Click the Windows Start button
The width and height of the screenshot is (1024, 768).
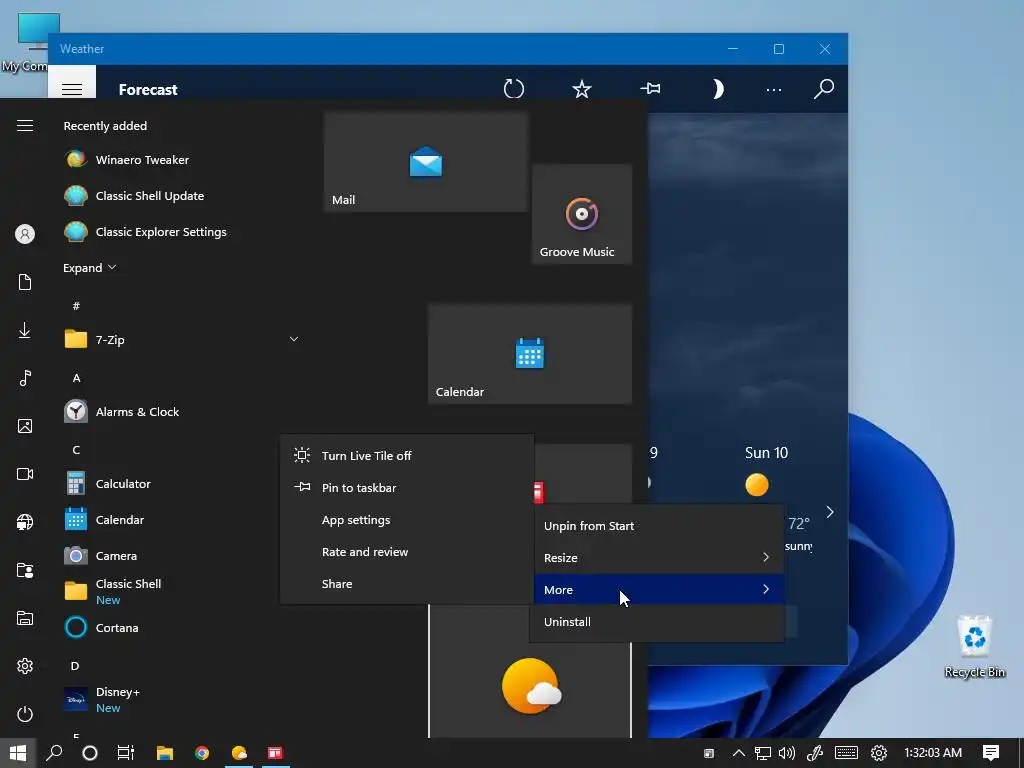pyautogui.click(x=18, y=753)
